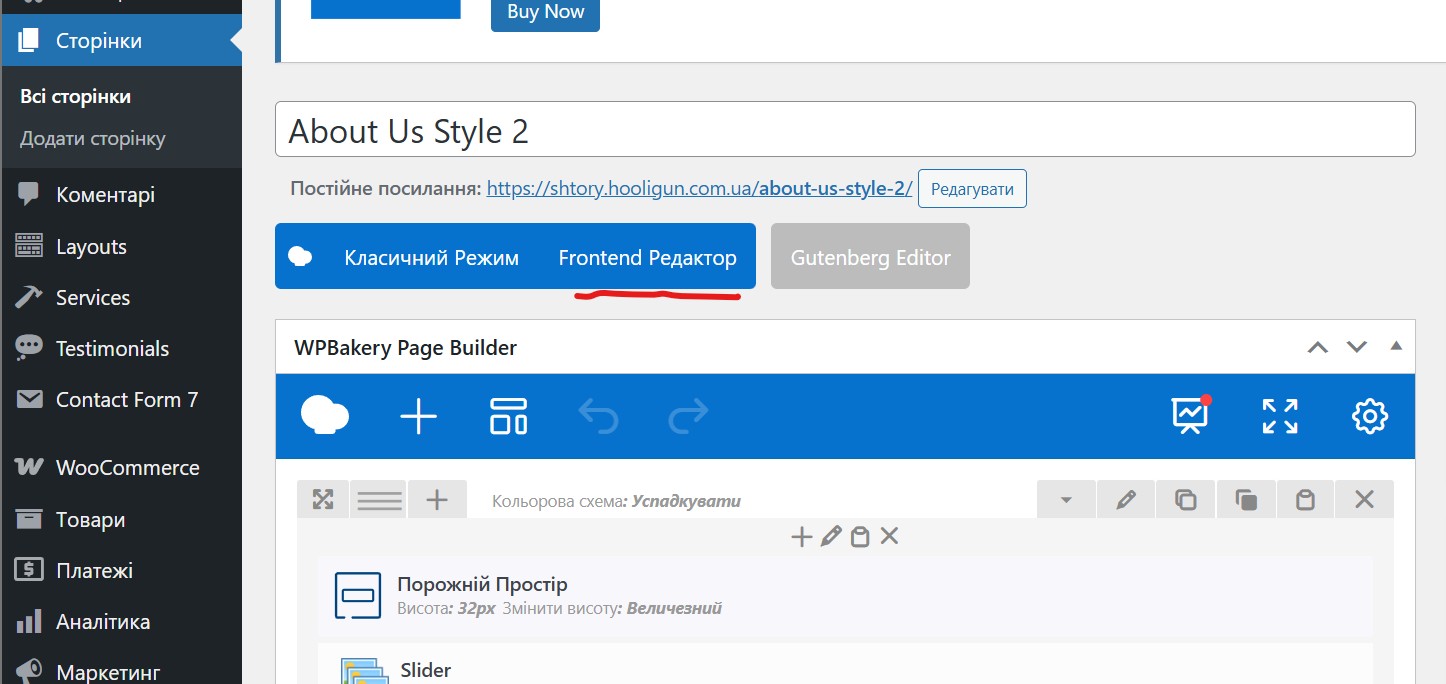
Task: Open the Порожній Простір element icon
Action: click(358, 596)
